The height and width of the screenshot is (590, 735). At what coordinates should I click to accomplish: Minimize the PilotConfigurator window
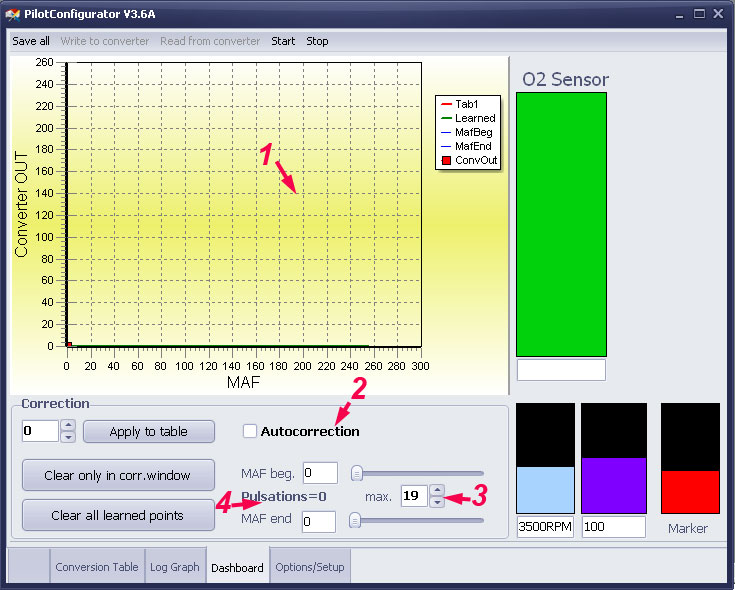pos(680,15)
